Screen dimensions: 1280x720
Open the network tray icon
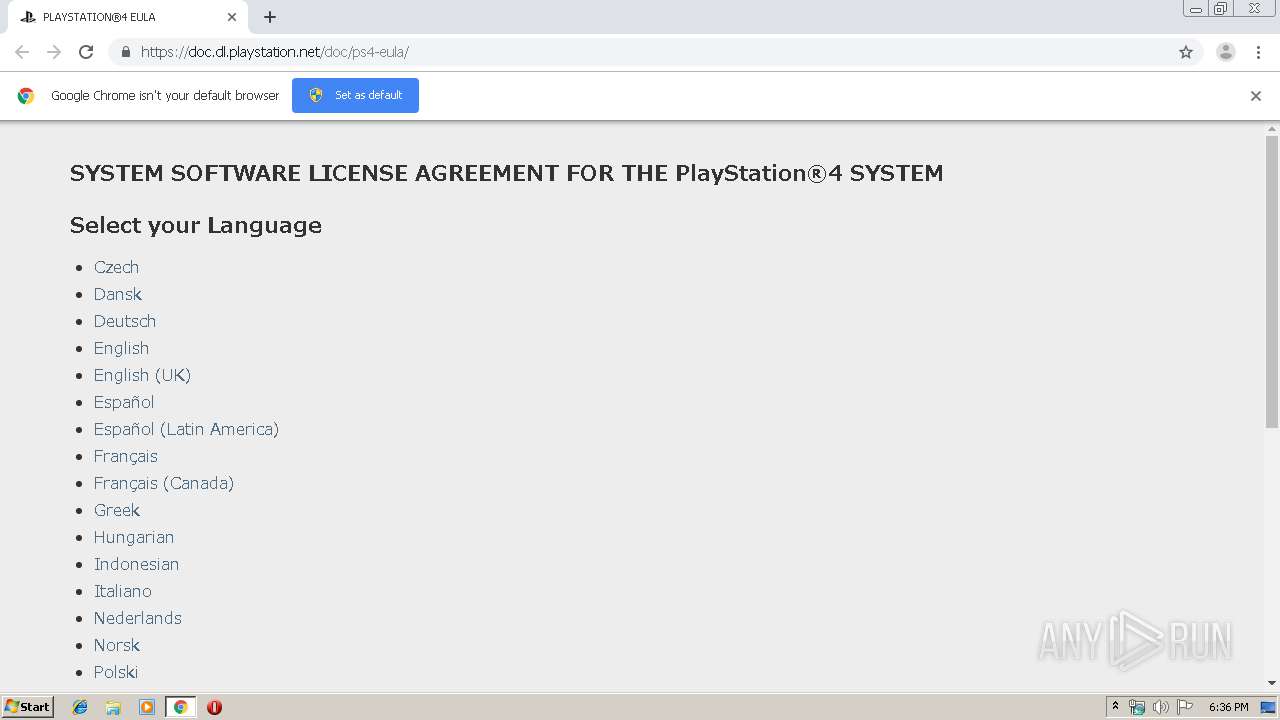(x=1137, y=707)
